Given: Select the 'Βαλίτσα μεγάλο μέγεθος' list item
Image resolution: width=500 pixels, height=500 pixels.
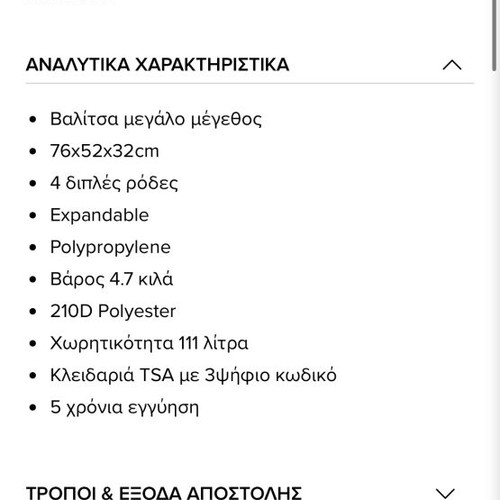Looking at the screenshot, I should click(x=156, y=119).
